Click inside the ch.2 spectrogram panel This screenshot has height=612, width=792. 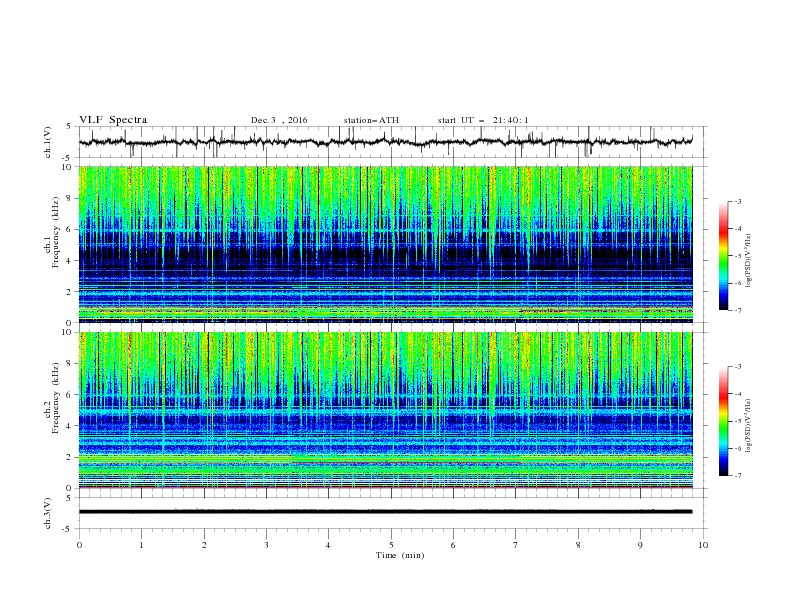tap(385, 410)
